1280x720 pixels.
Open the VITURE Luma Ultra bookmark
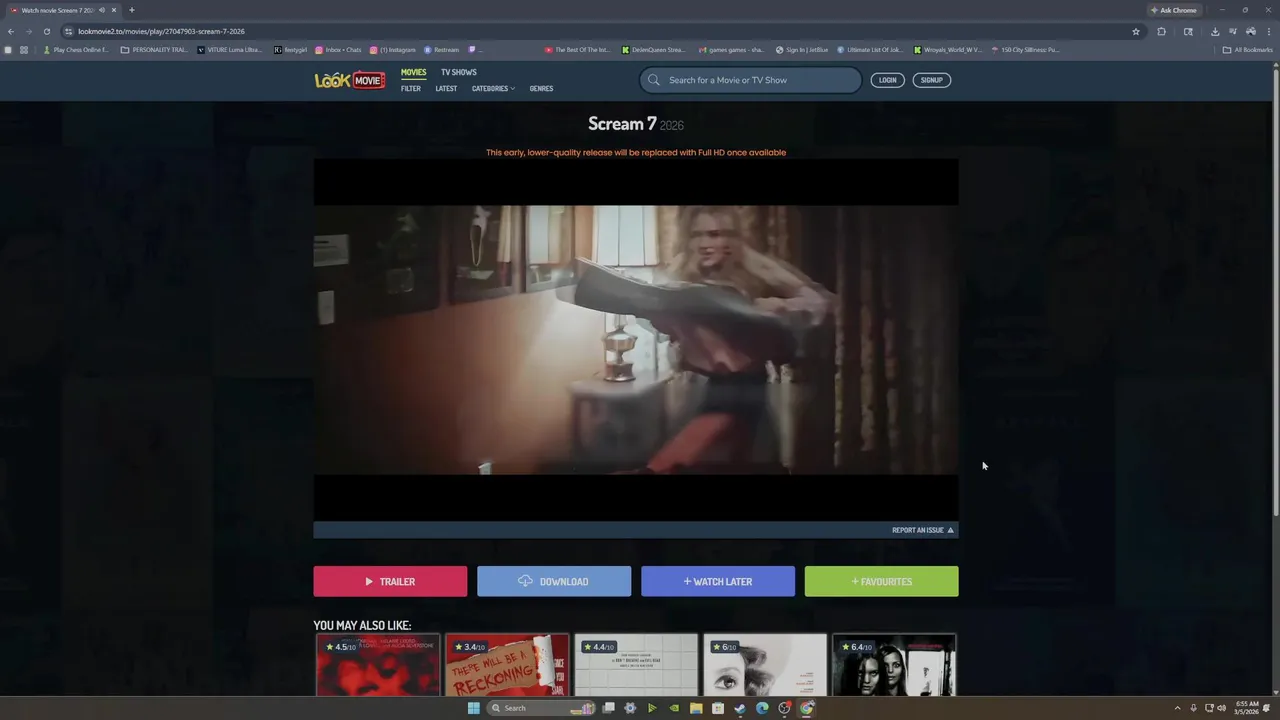(230, 50)
